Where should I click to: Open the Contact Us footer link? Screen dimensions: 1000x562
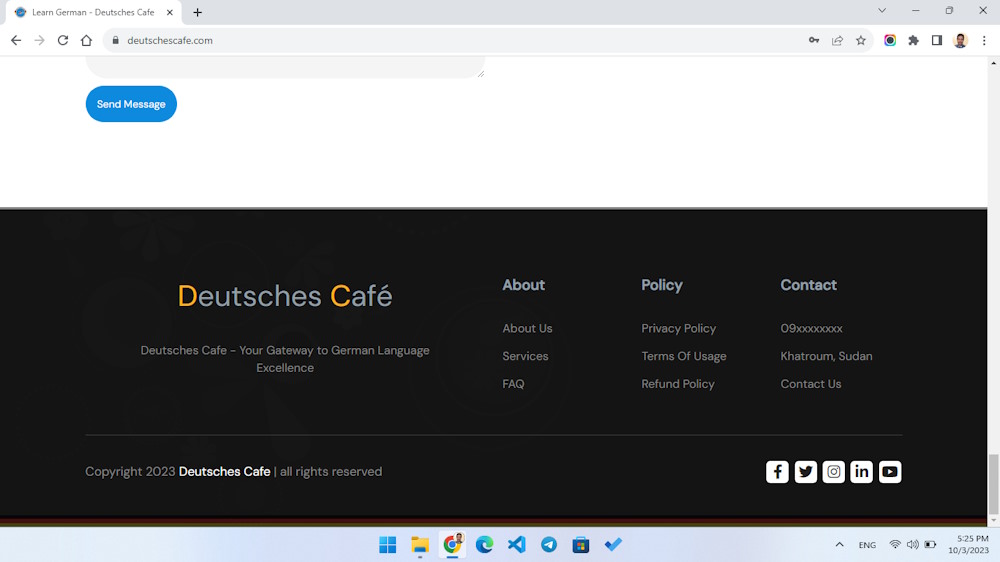point(811,384)
